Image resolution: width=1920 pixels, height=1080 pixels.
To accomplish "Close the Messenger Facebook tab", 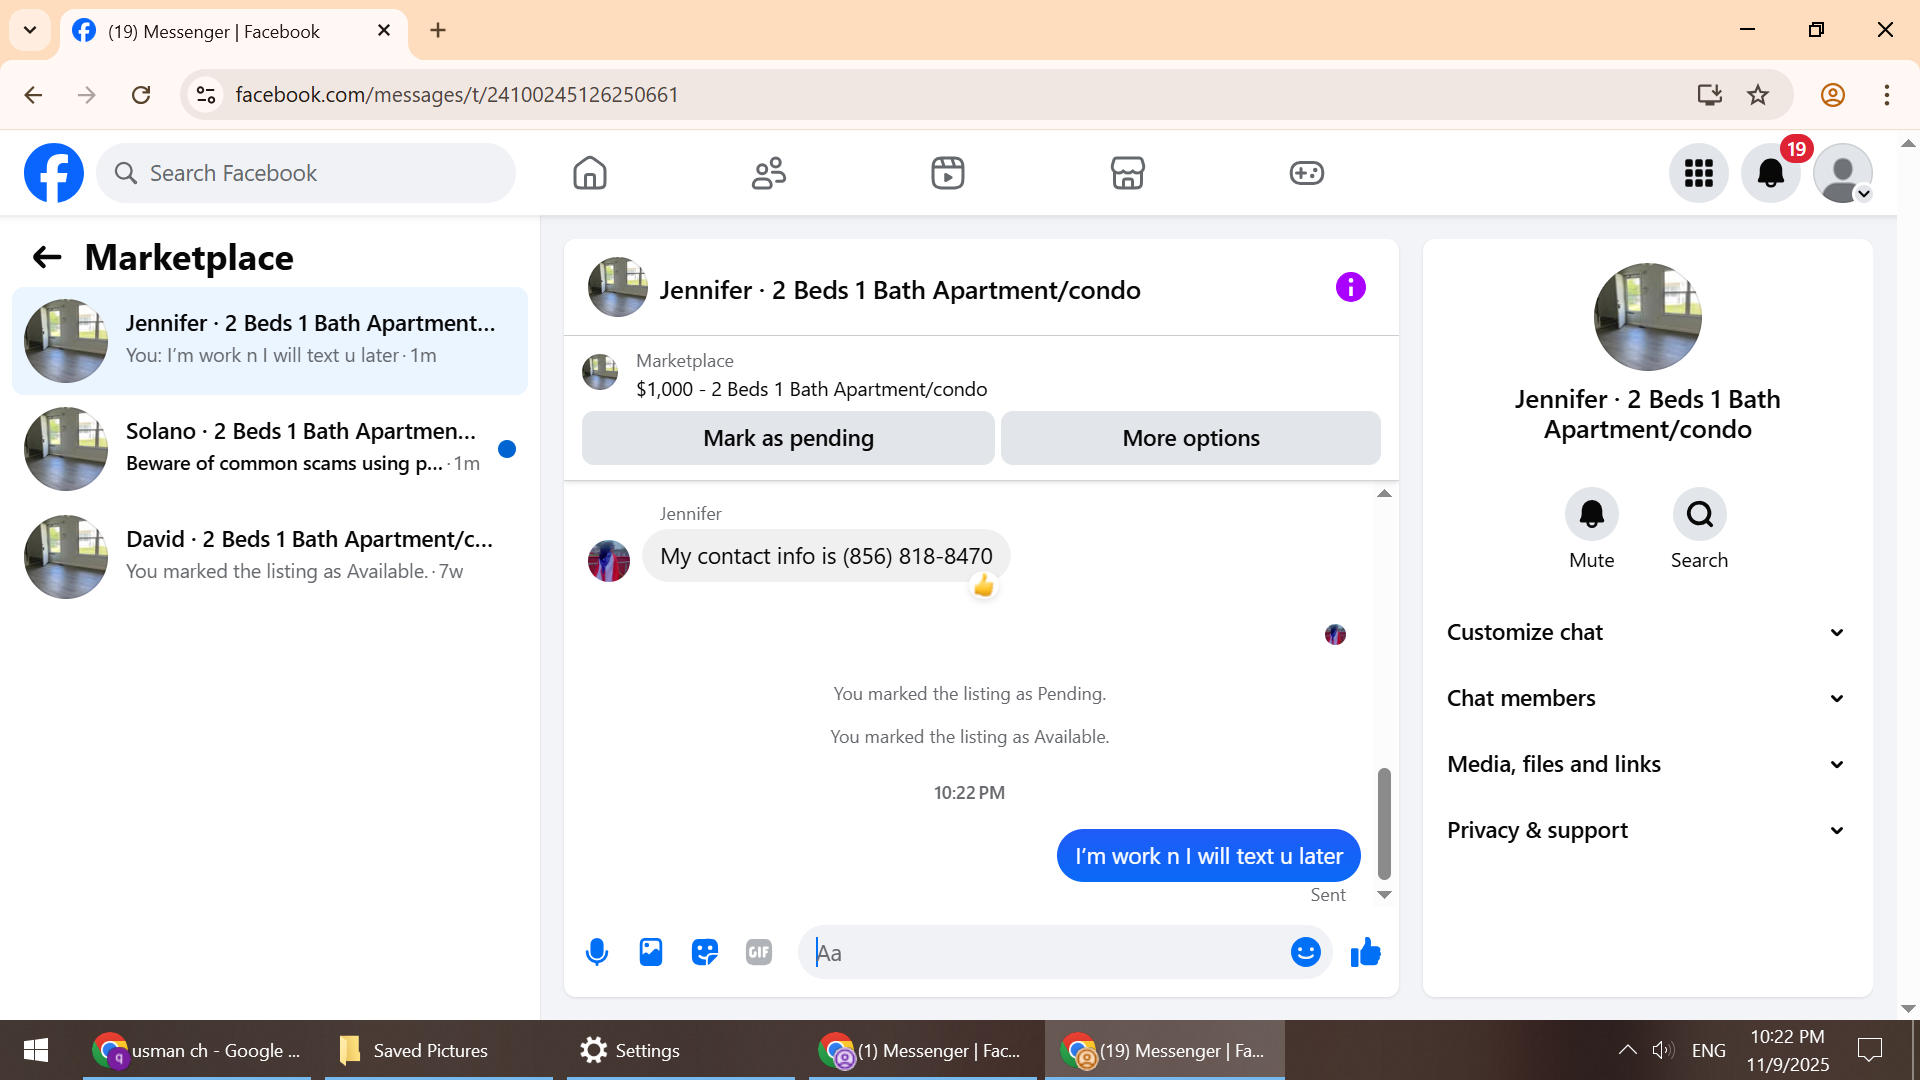I will click(x=384, y=31).
